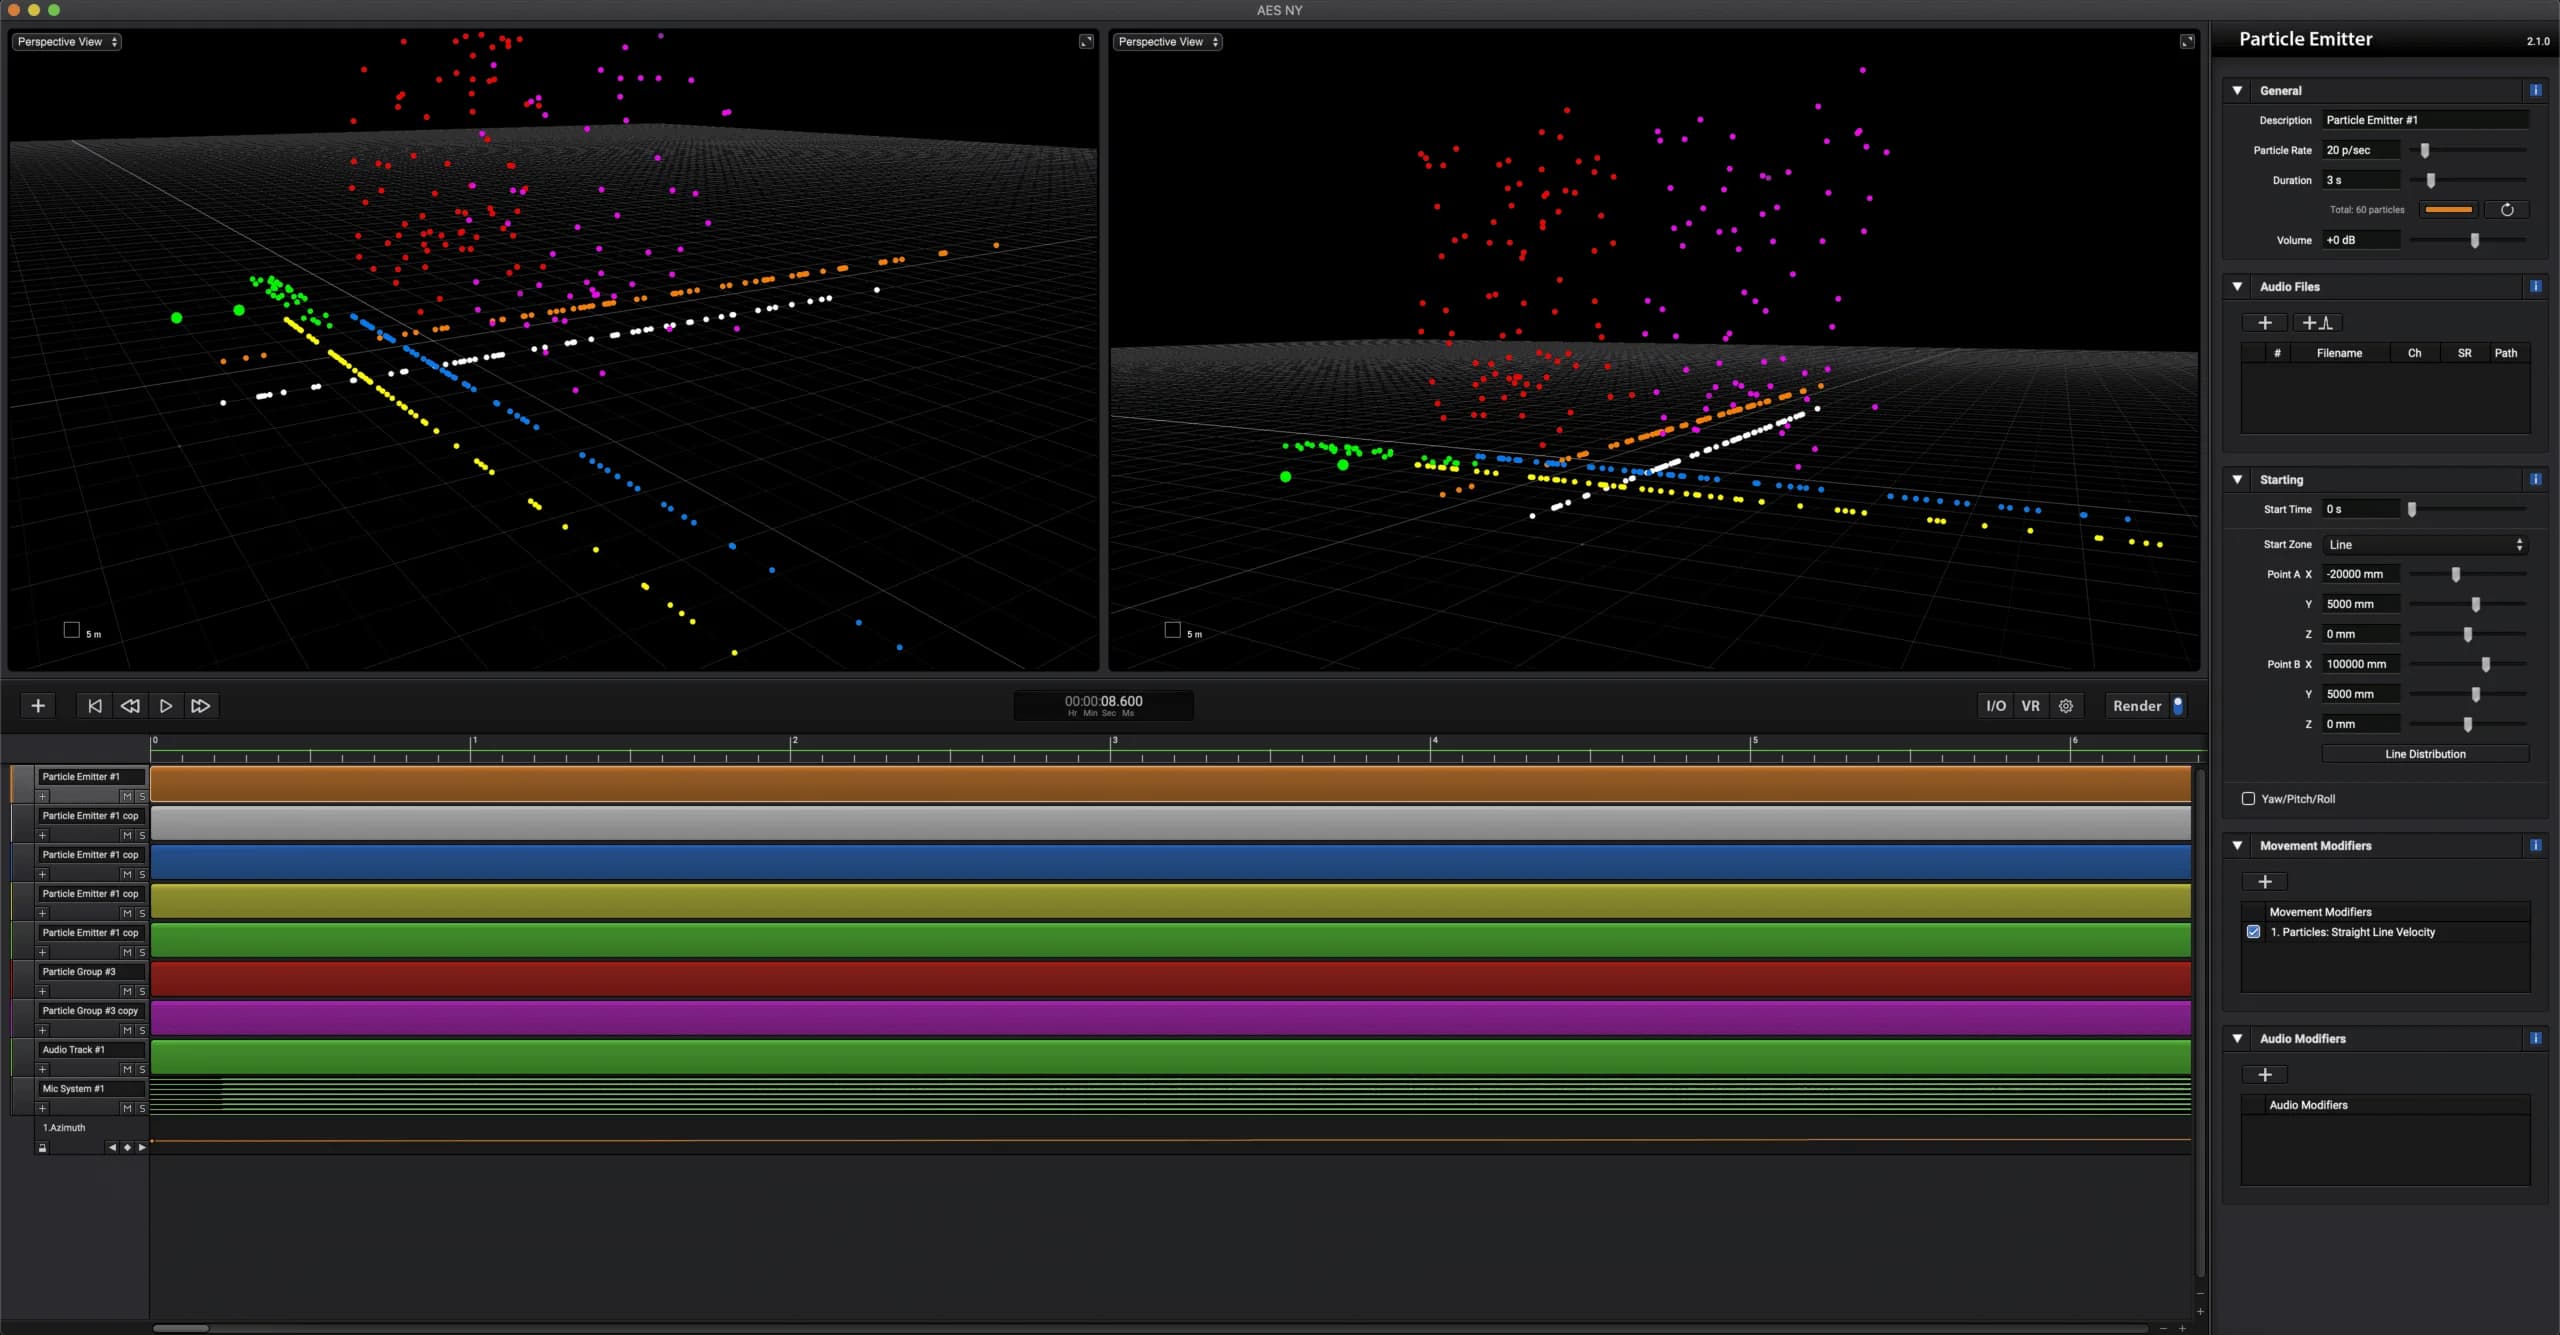Add an audio file with the plus icon
This screenshot has height=1335, width=2560.
tap(2264, 323)
